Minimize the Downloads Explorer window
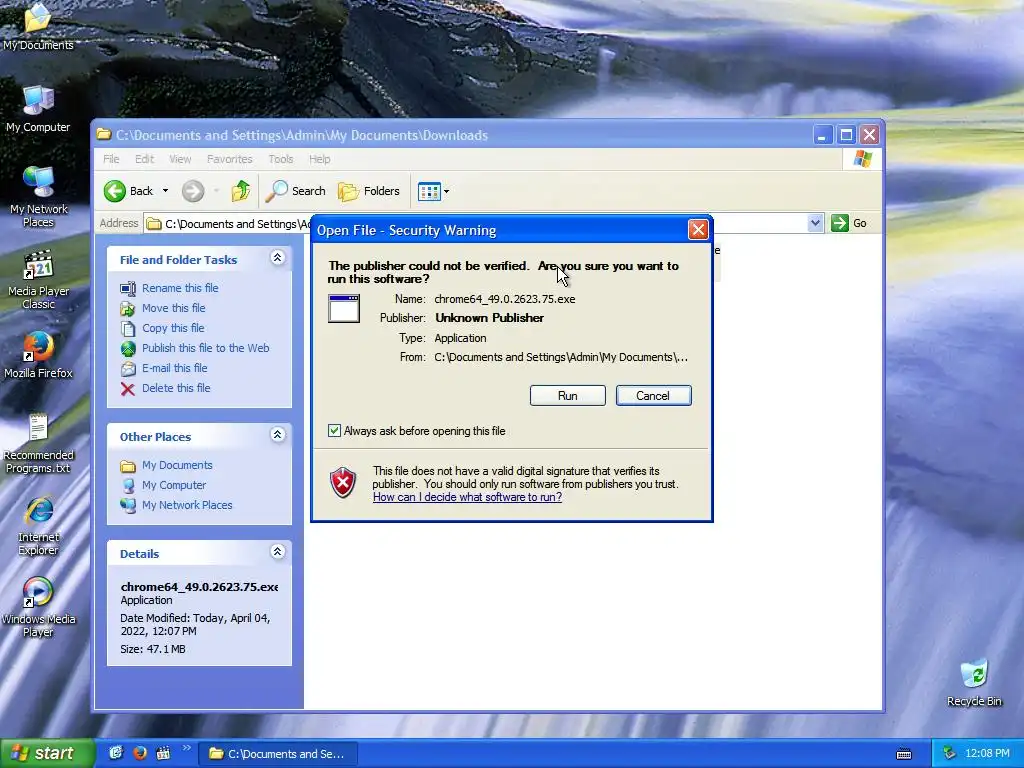The width and height of the screenshot is (1024, 768). (x=822, y=135)
